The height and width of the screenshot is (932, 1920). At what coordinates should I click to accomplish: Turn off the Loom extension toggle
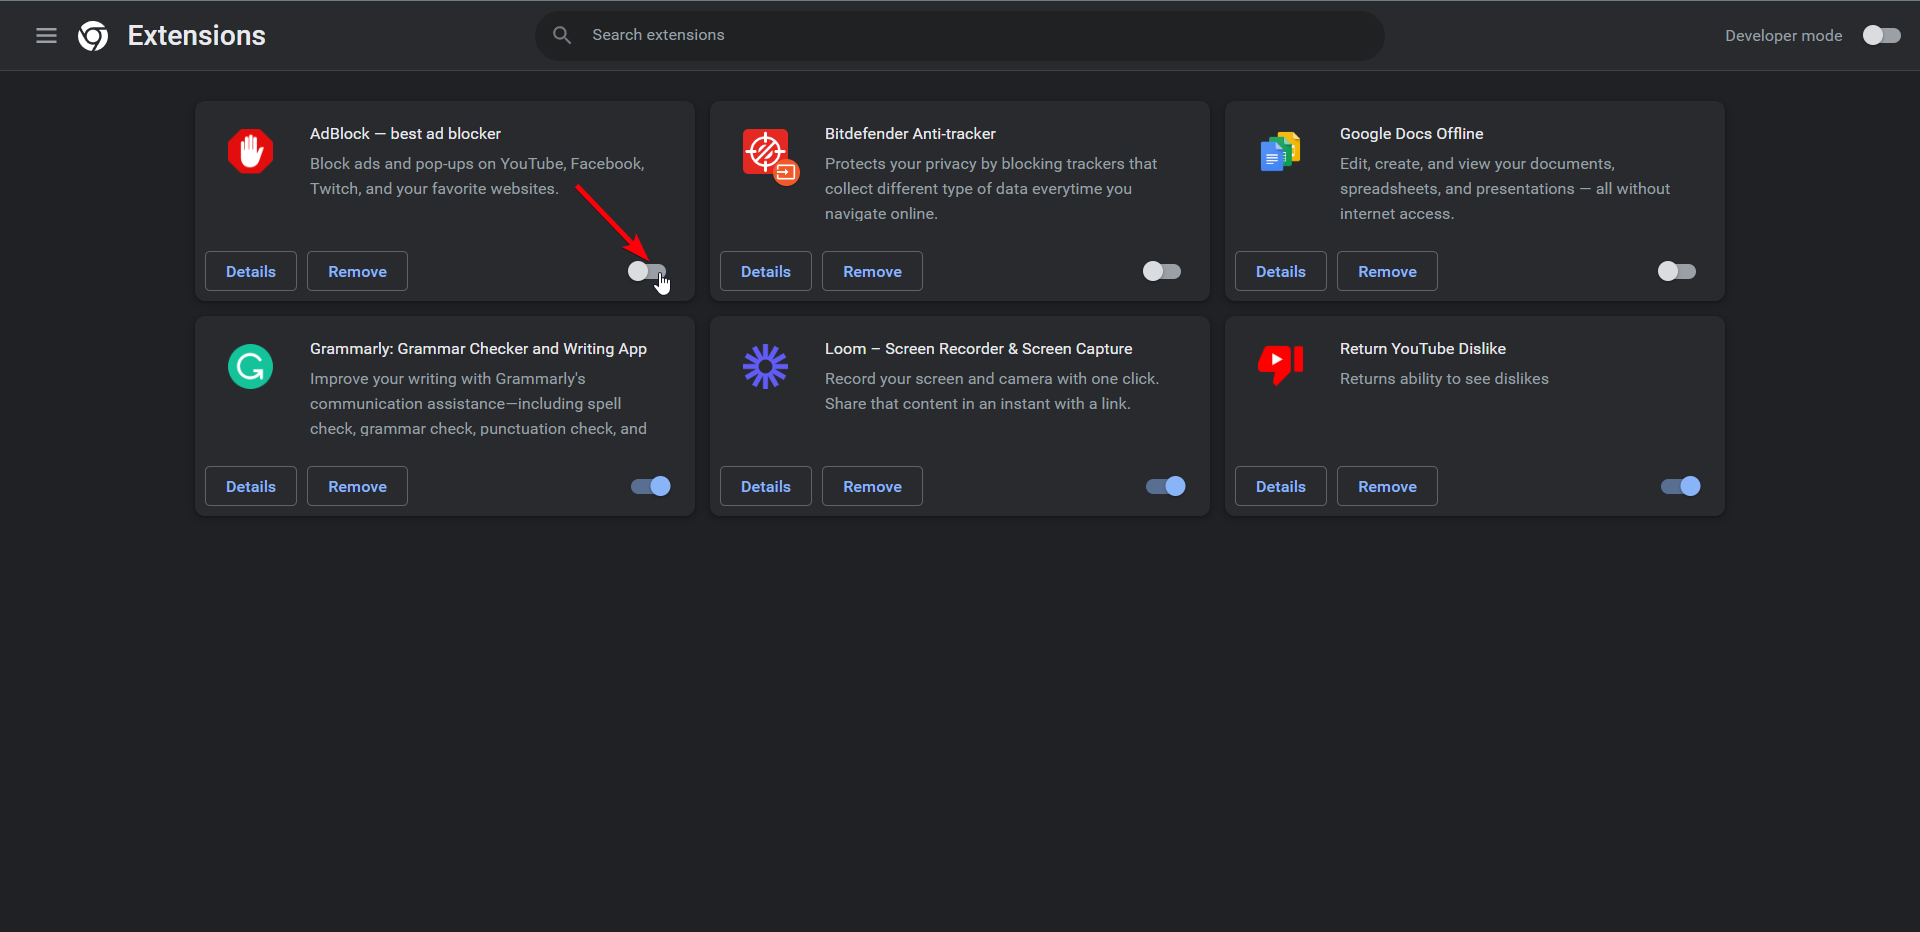pyautogui.click(x=1166, y=486)
